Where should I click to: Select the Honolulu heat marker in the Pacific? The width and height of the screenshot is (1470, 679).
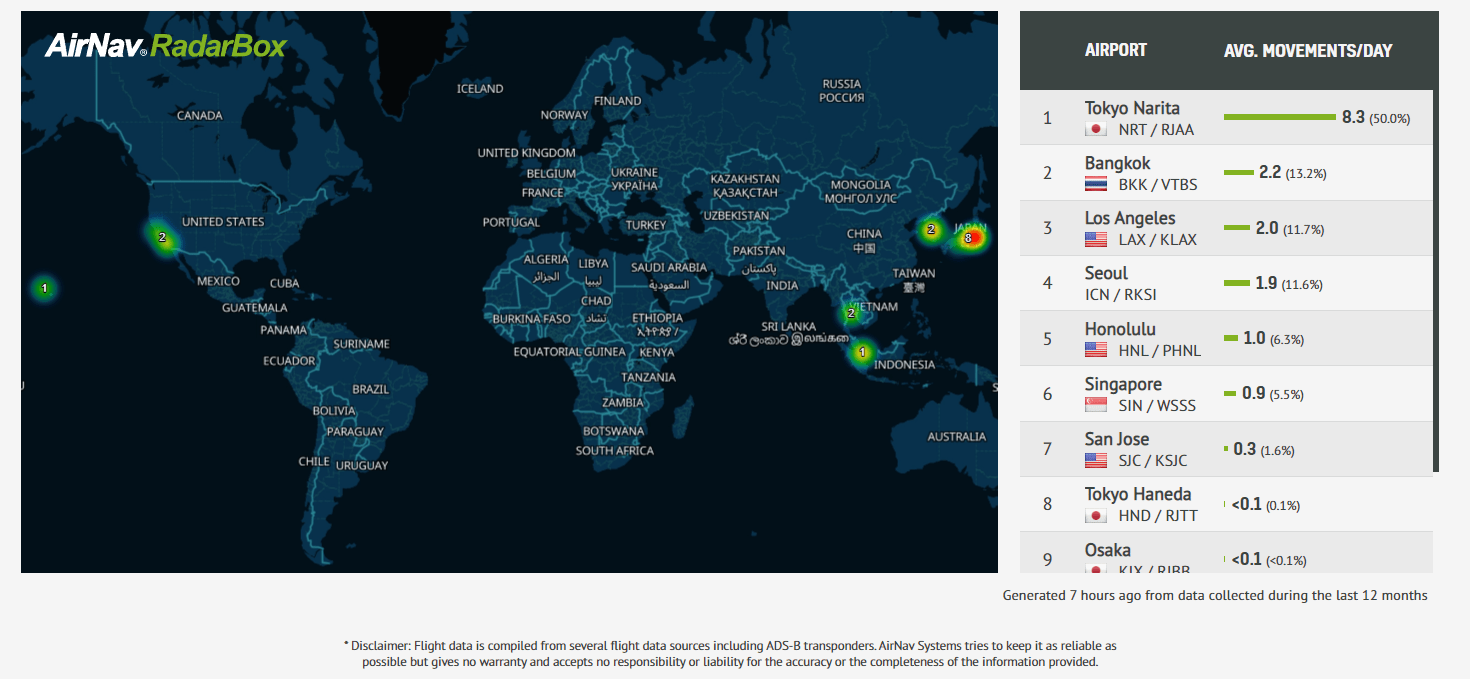[44, 288]
